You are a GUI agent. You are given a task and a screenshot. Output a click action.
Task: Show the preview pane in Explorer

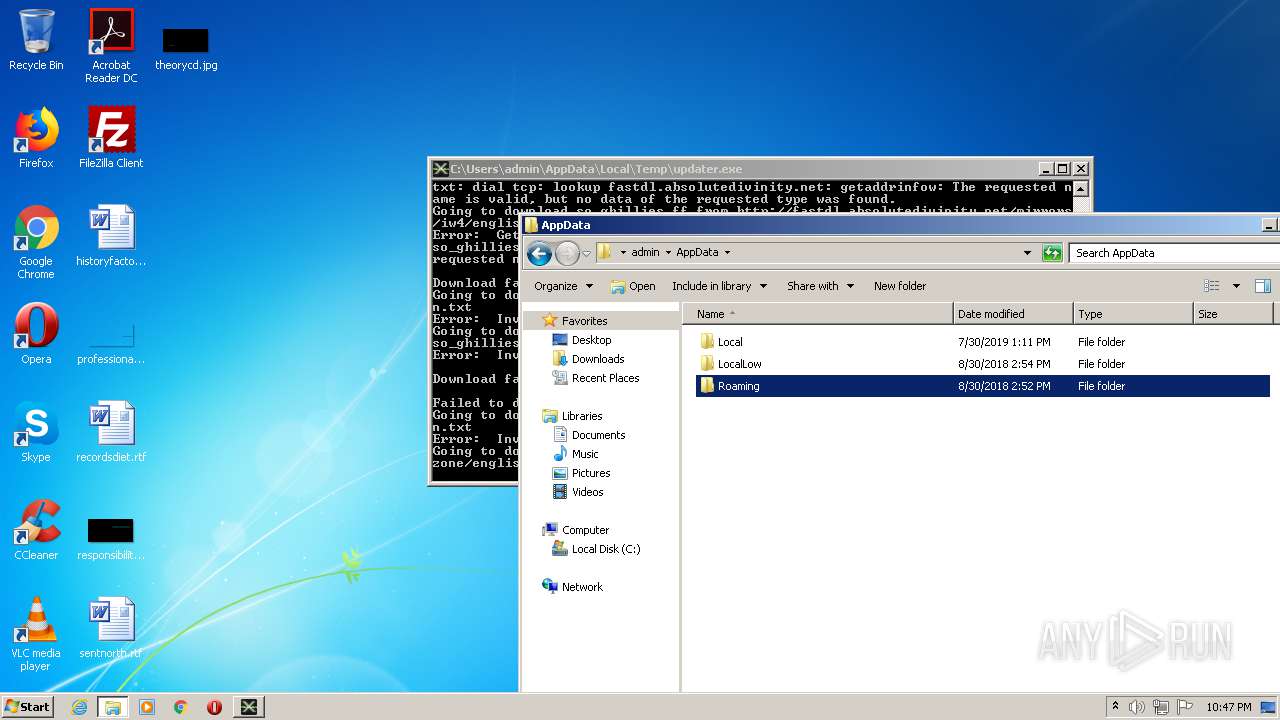(x=1263, y=286)
